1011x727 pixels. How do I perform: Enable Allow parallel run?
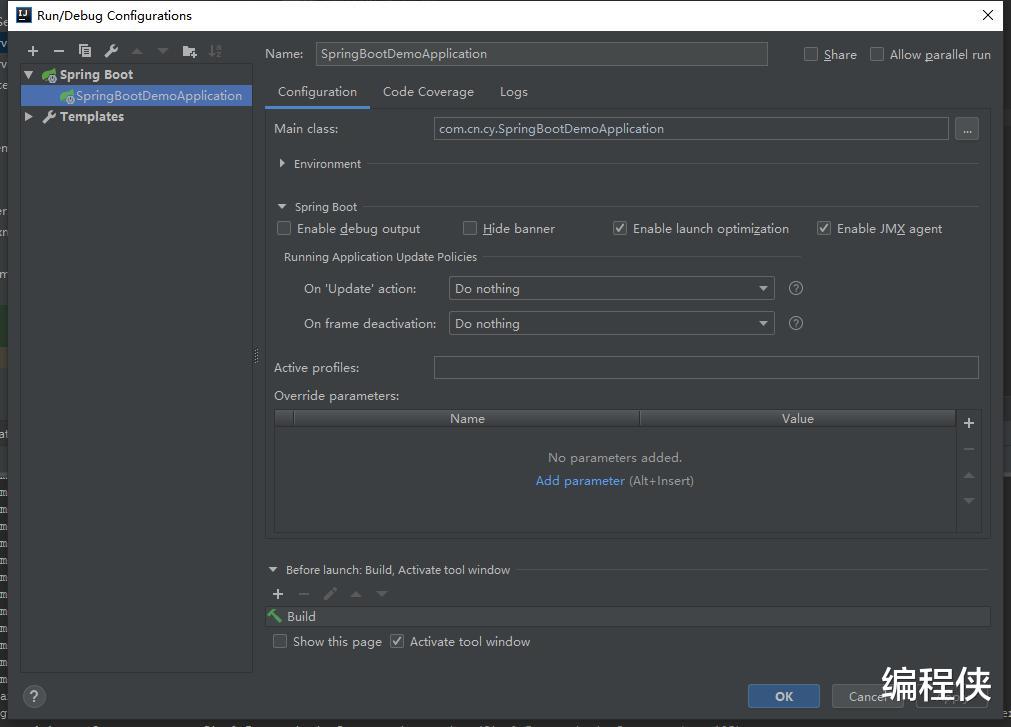876,54
